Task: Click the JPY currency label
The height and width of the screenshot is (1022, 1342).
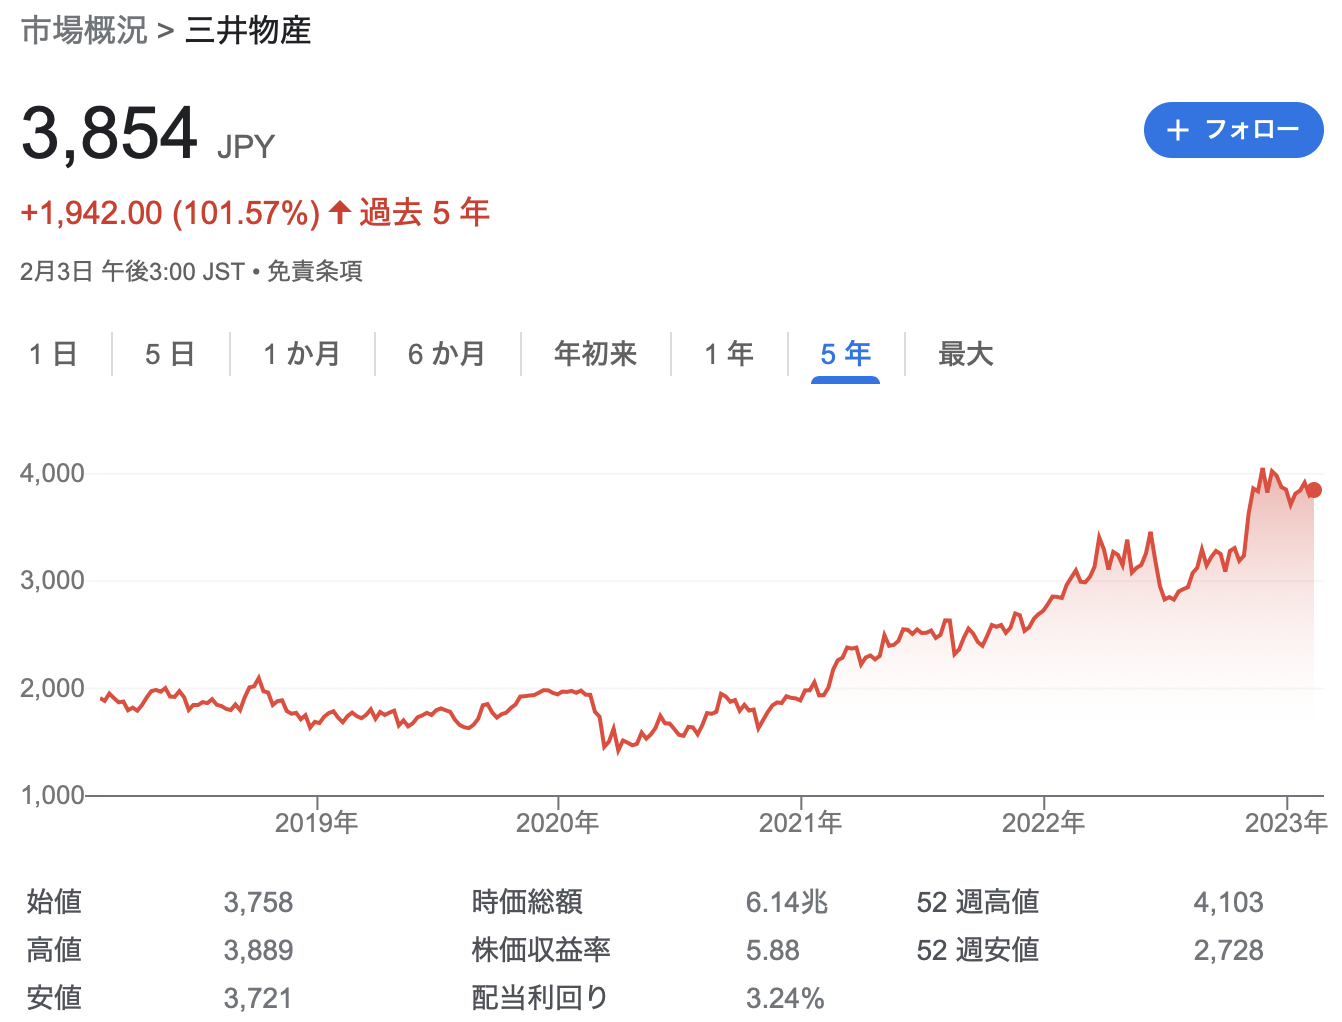Action: click(246, 147)
